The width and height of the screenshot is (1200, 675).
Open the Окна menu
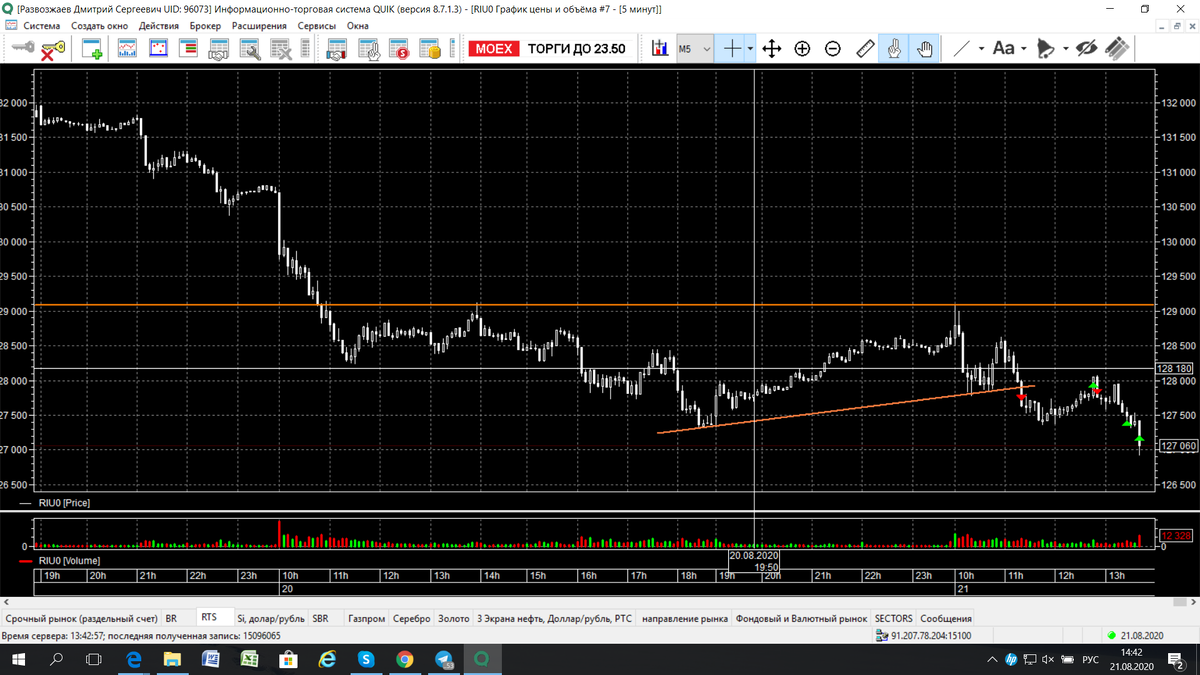[x=357, y=26]
